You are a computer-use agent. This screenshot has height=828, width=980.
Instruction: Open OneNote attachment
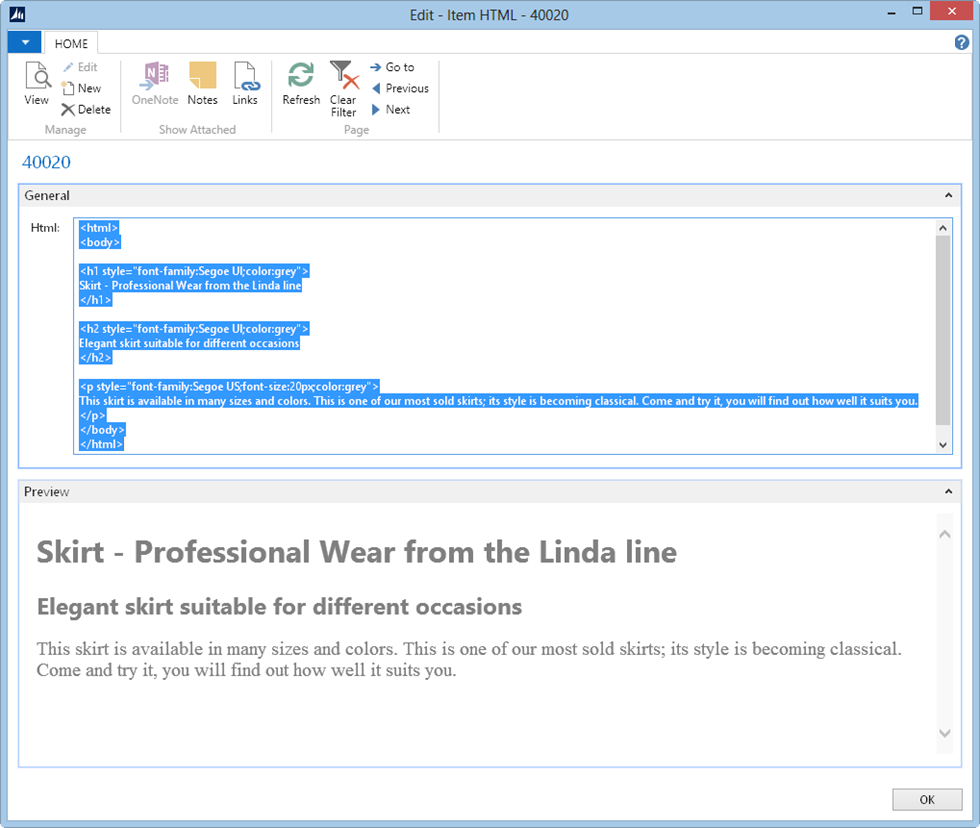[155, 84]
